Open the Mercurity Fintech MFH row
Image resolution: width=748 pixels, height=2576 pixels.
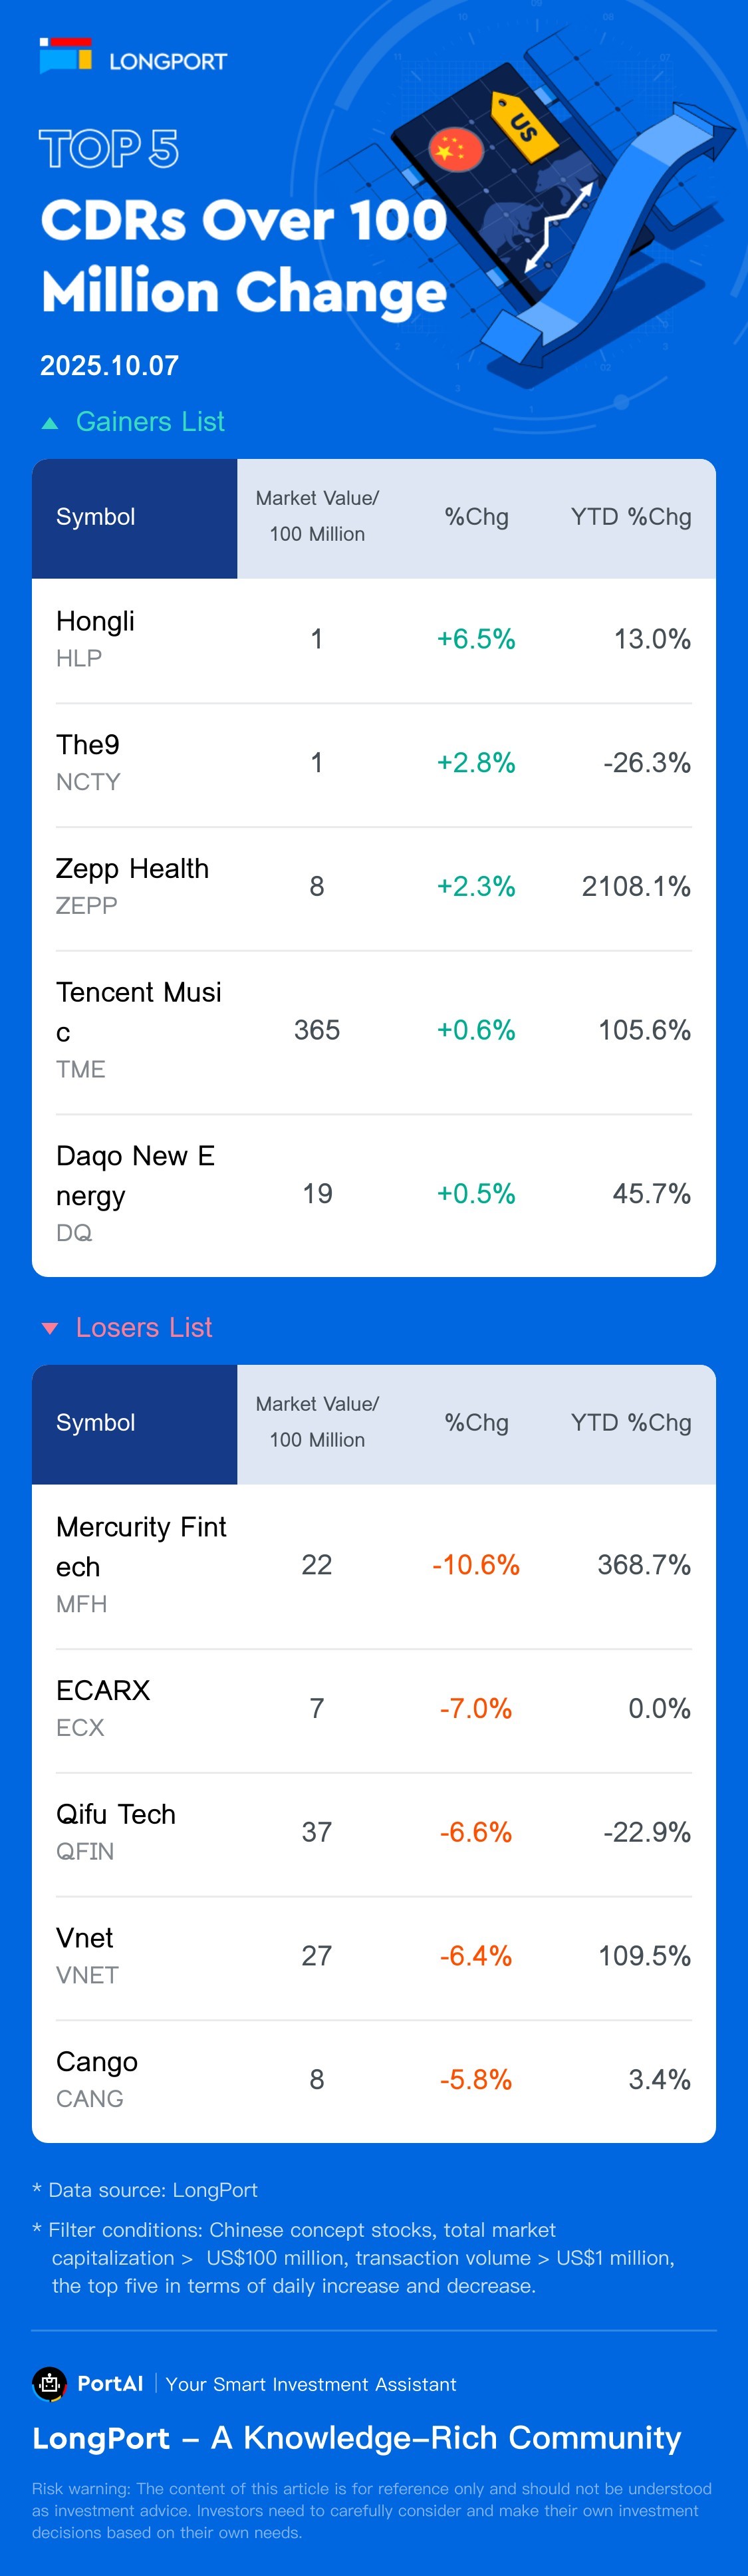(374, 1565)
